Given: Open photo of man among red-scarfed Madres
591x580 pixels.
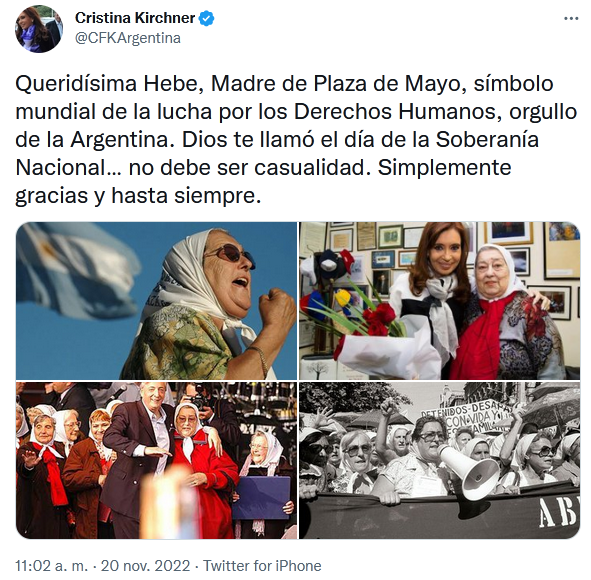Looking at the screenshot, I should tap(156, 460).
